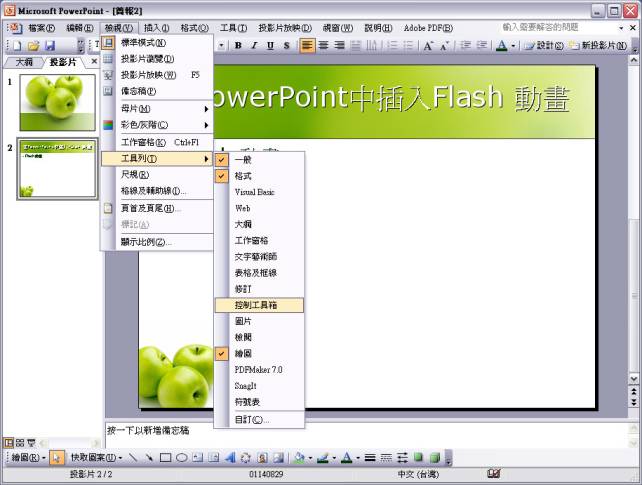
Task: Open the Arrow Style options
Action: (402, 458)
